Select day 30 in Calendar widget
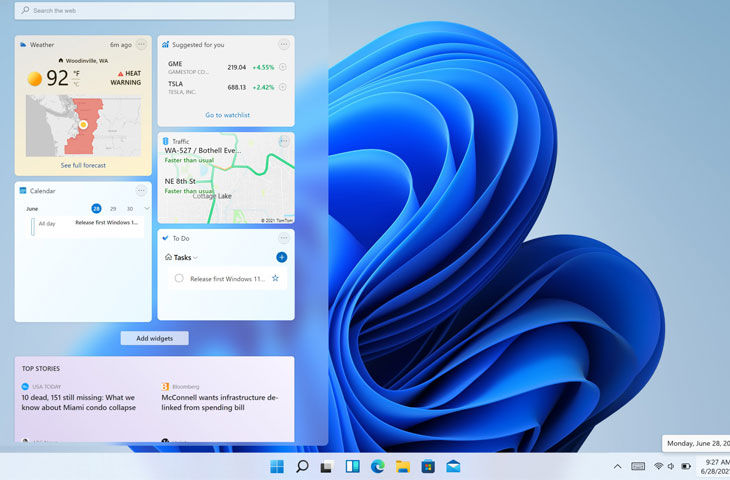This screenshot has height=480, width=730. tap(130, 208)
